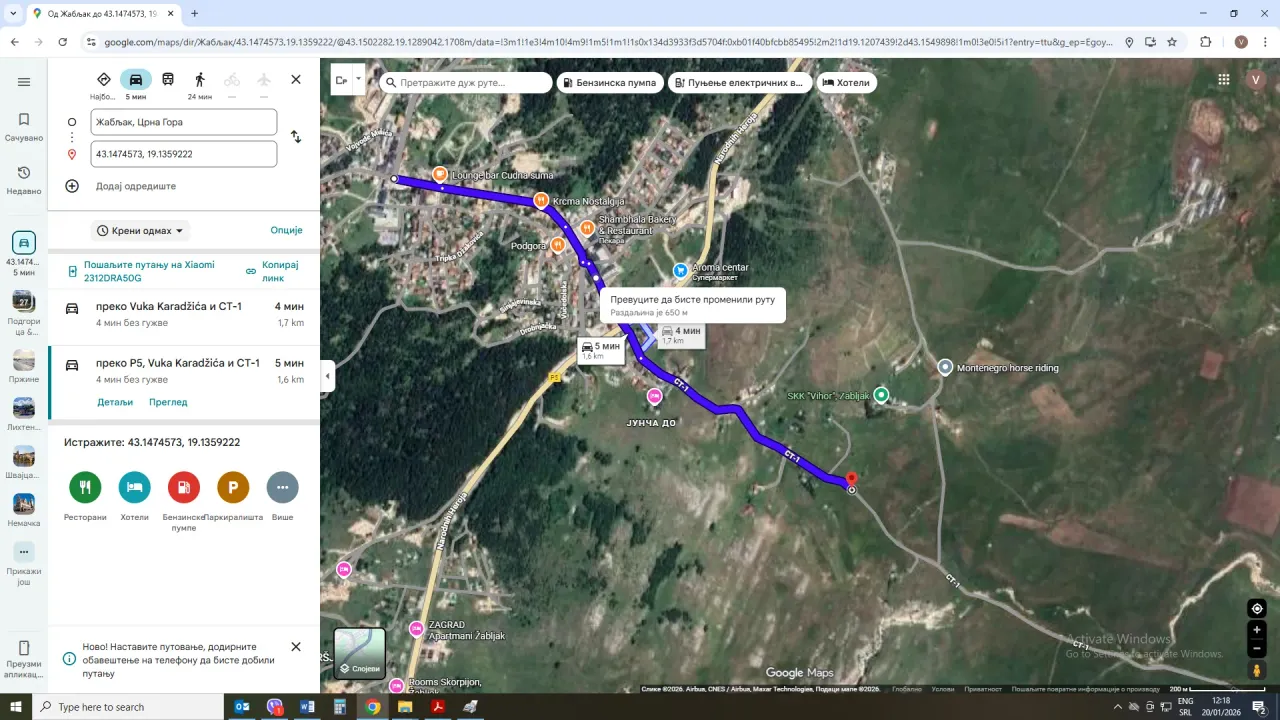Select cycling travel mode
Image resolution: width=1280 pixels, height=720 pixels.
(x=232, y=80)
